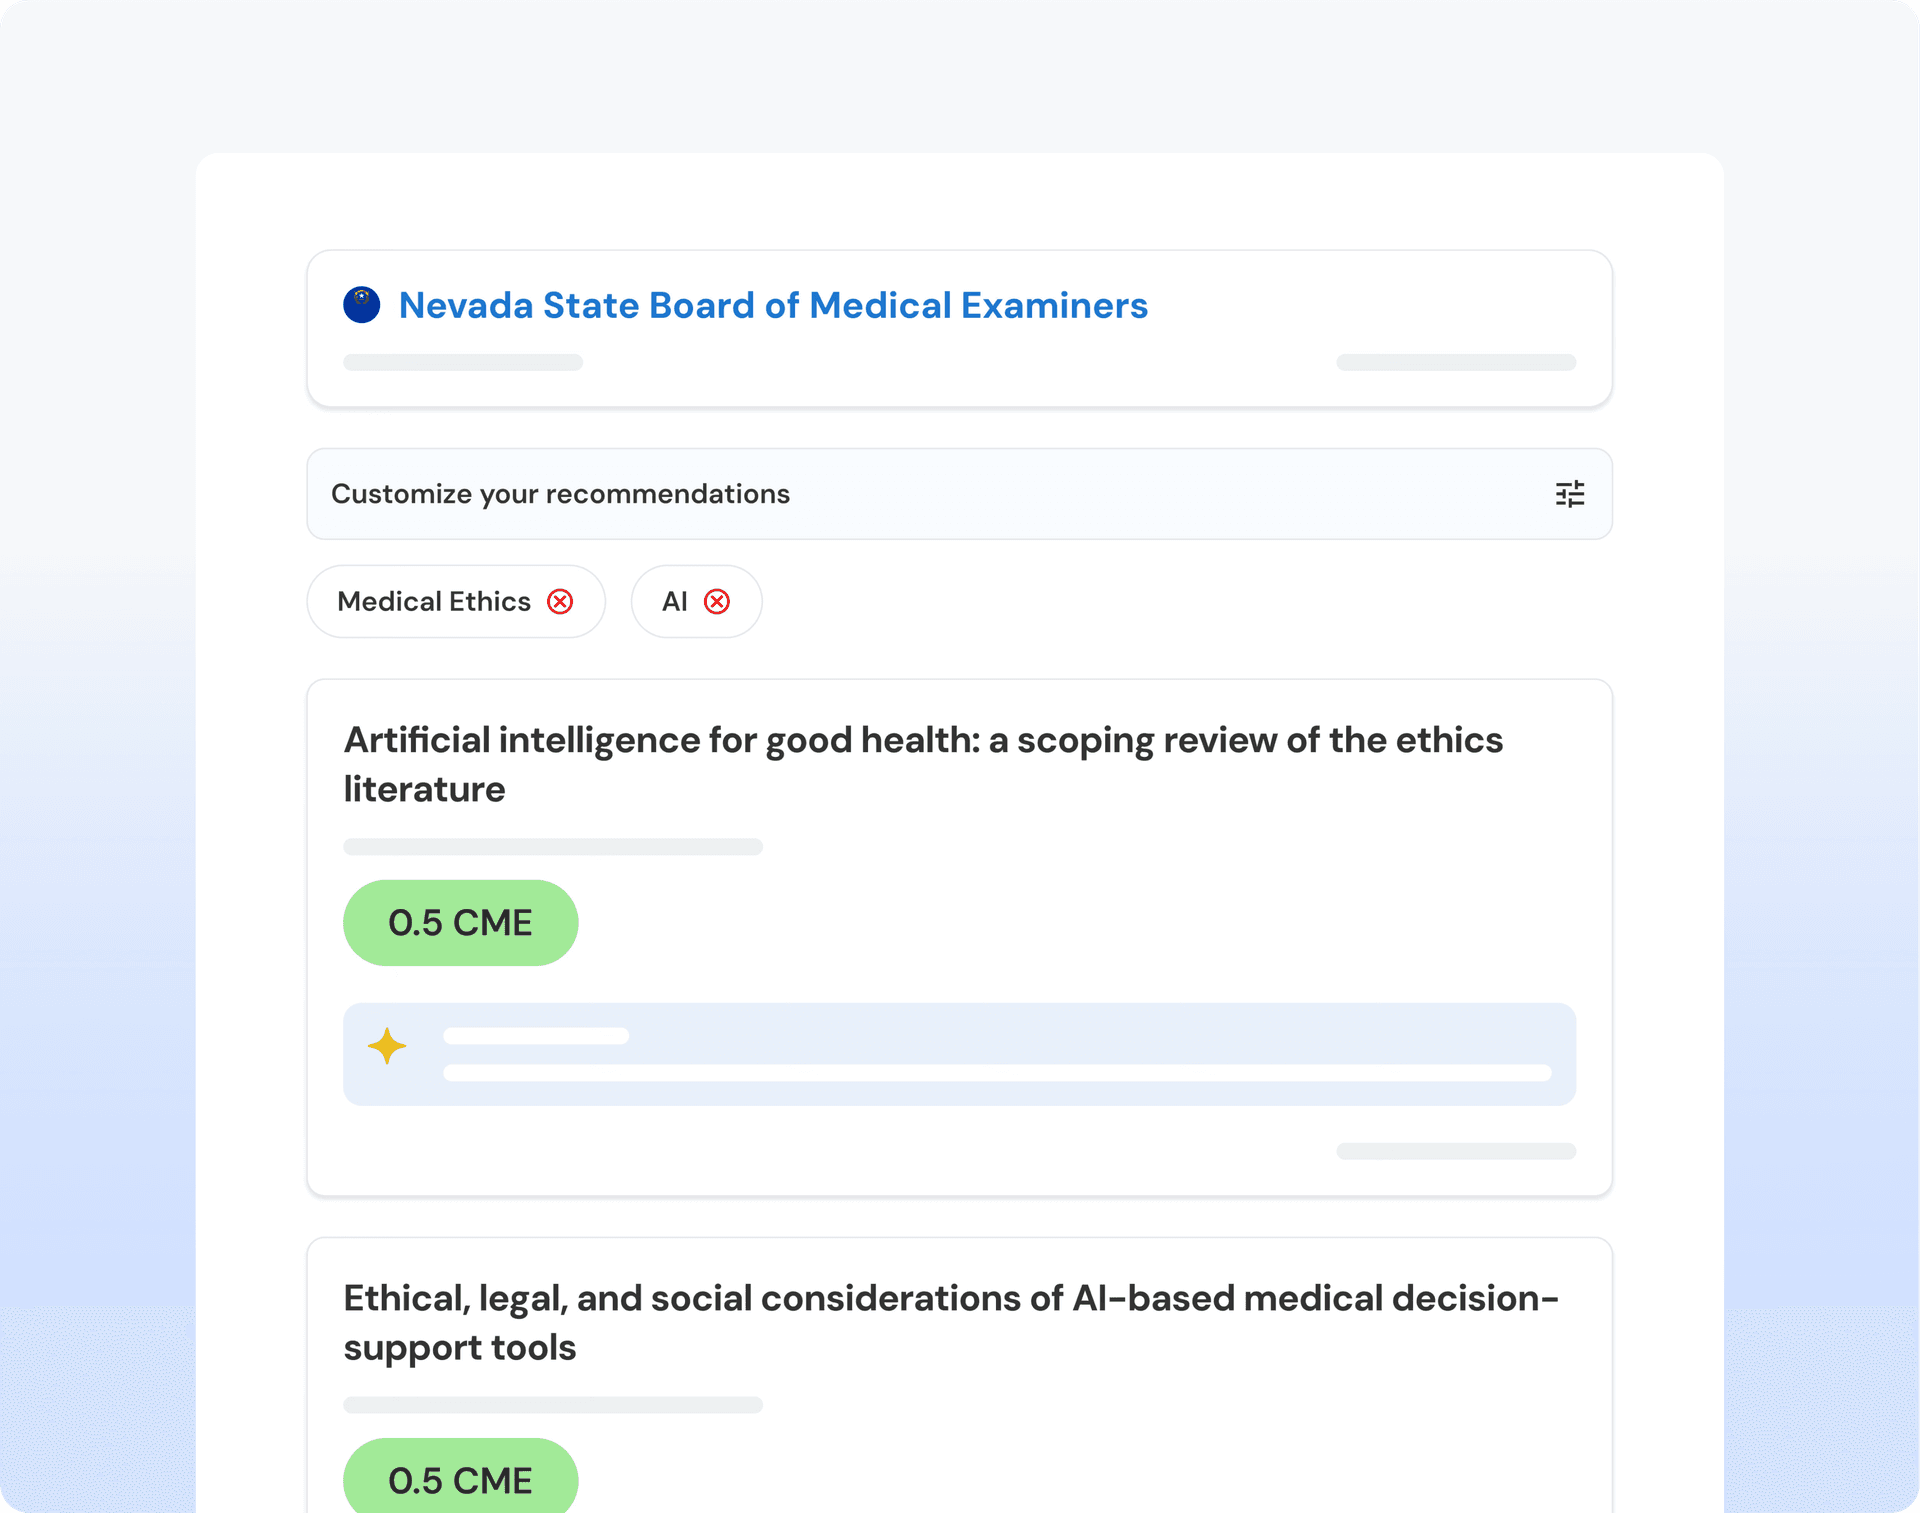
Task: Click the placeholder bar below the Nevada board title
Action: pyautogui.click(x=462, y=362)
